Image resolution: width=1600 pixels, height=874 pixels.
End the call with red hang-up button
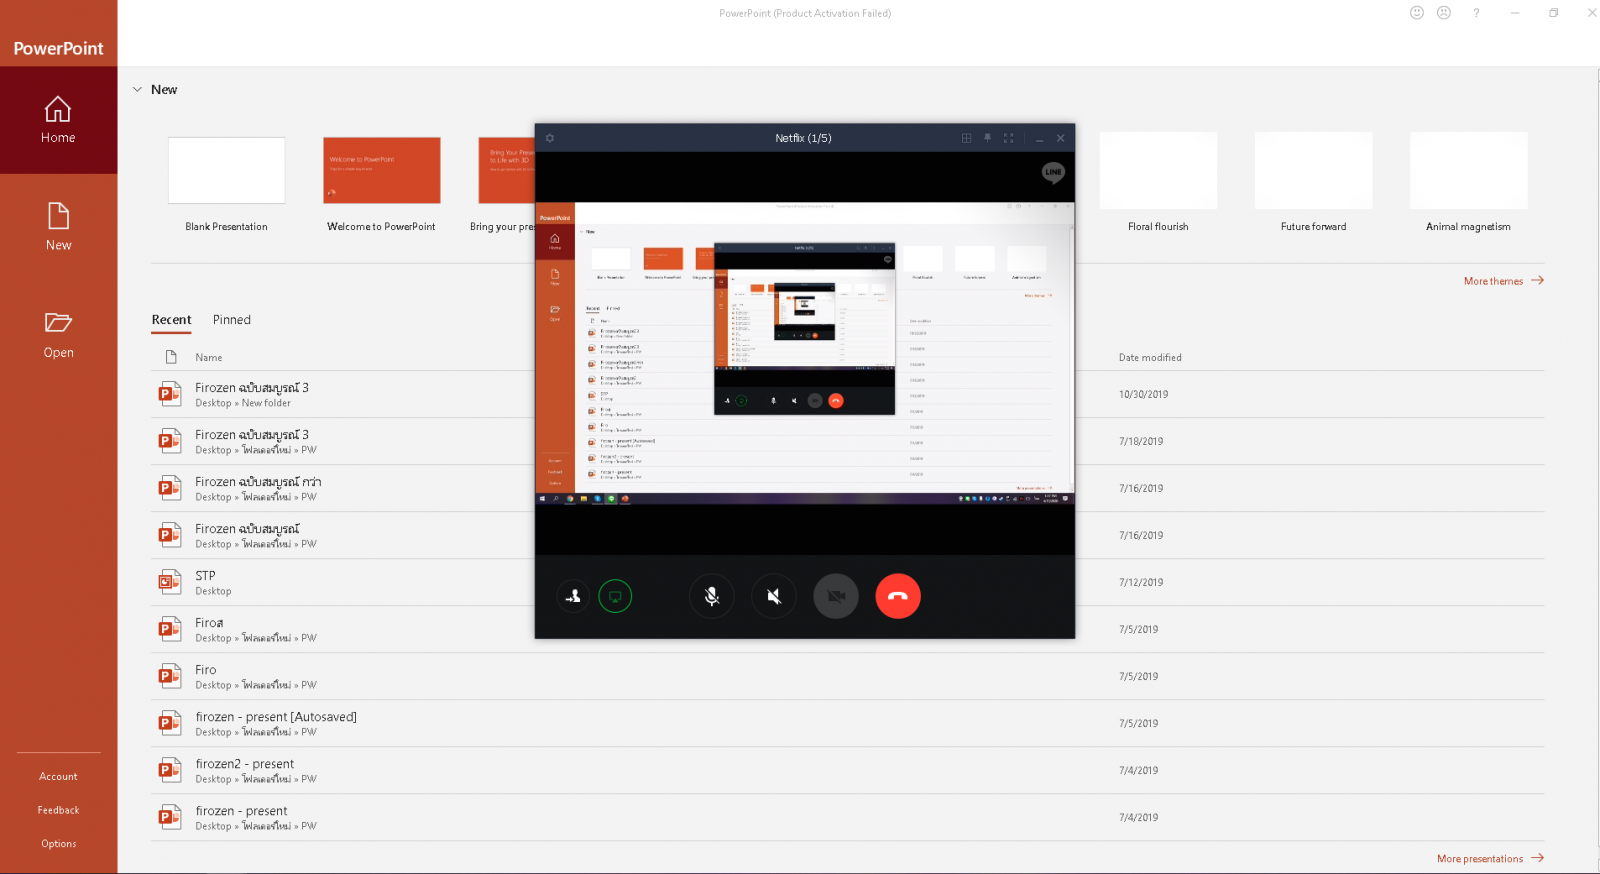pyautogui.click(x=898, y=596)
